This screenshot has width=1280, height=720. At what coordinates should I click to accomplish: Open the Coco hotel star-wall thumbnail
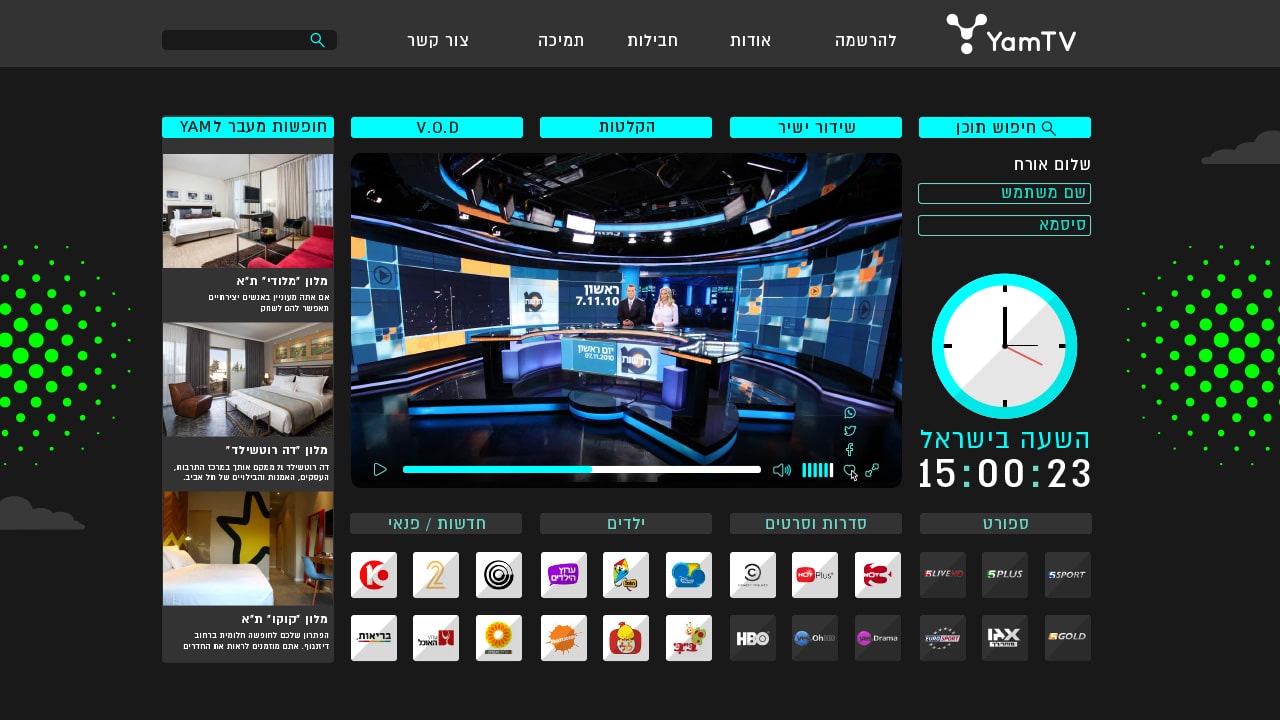coord(248,548)
